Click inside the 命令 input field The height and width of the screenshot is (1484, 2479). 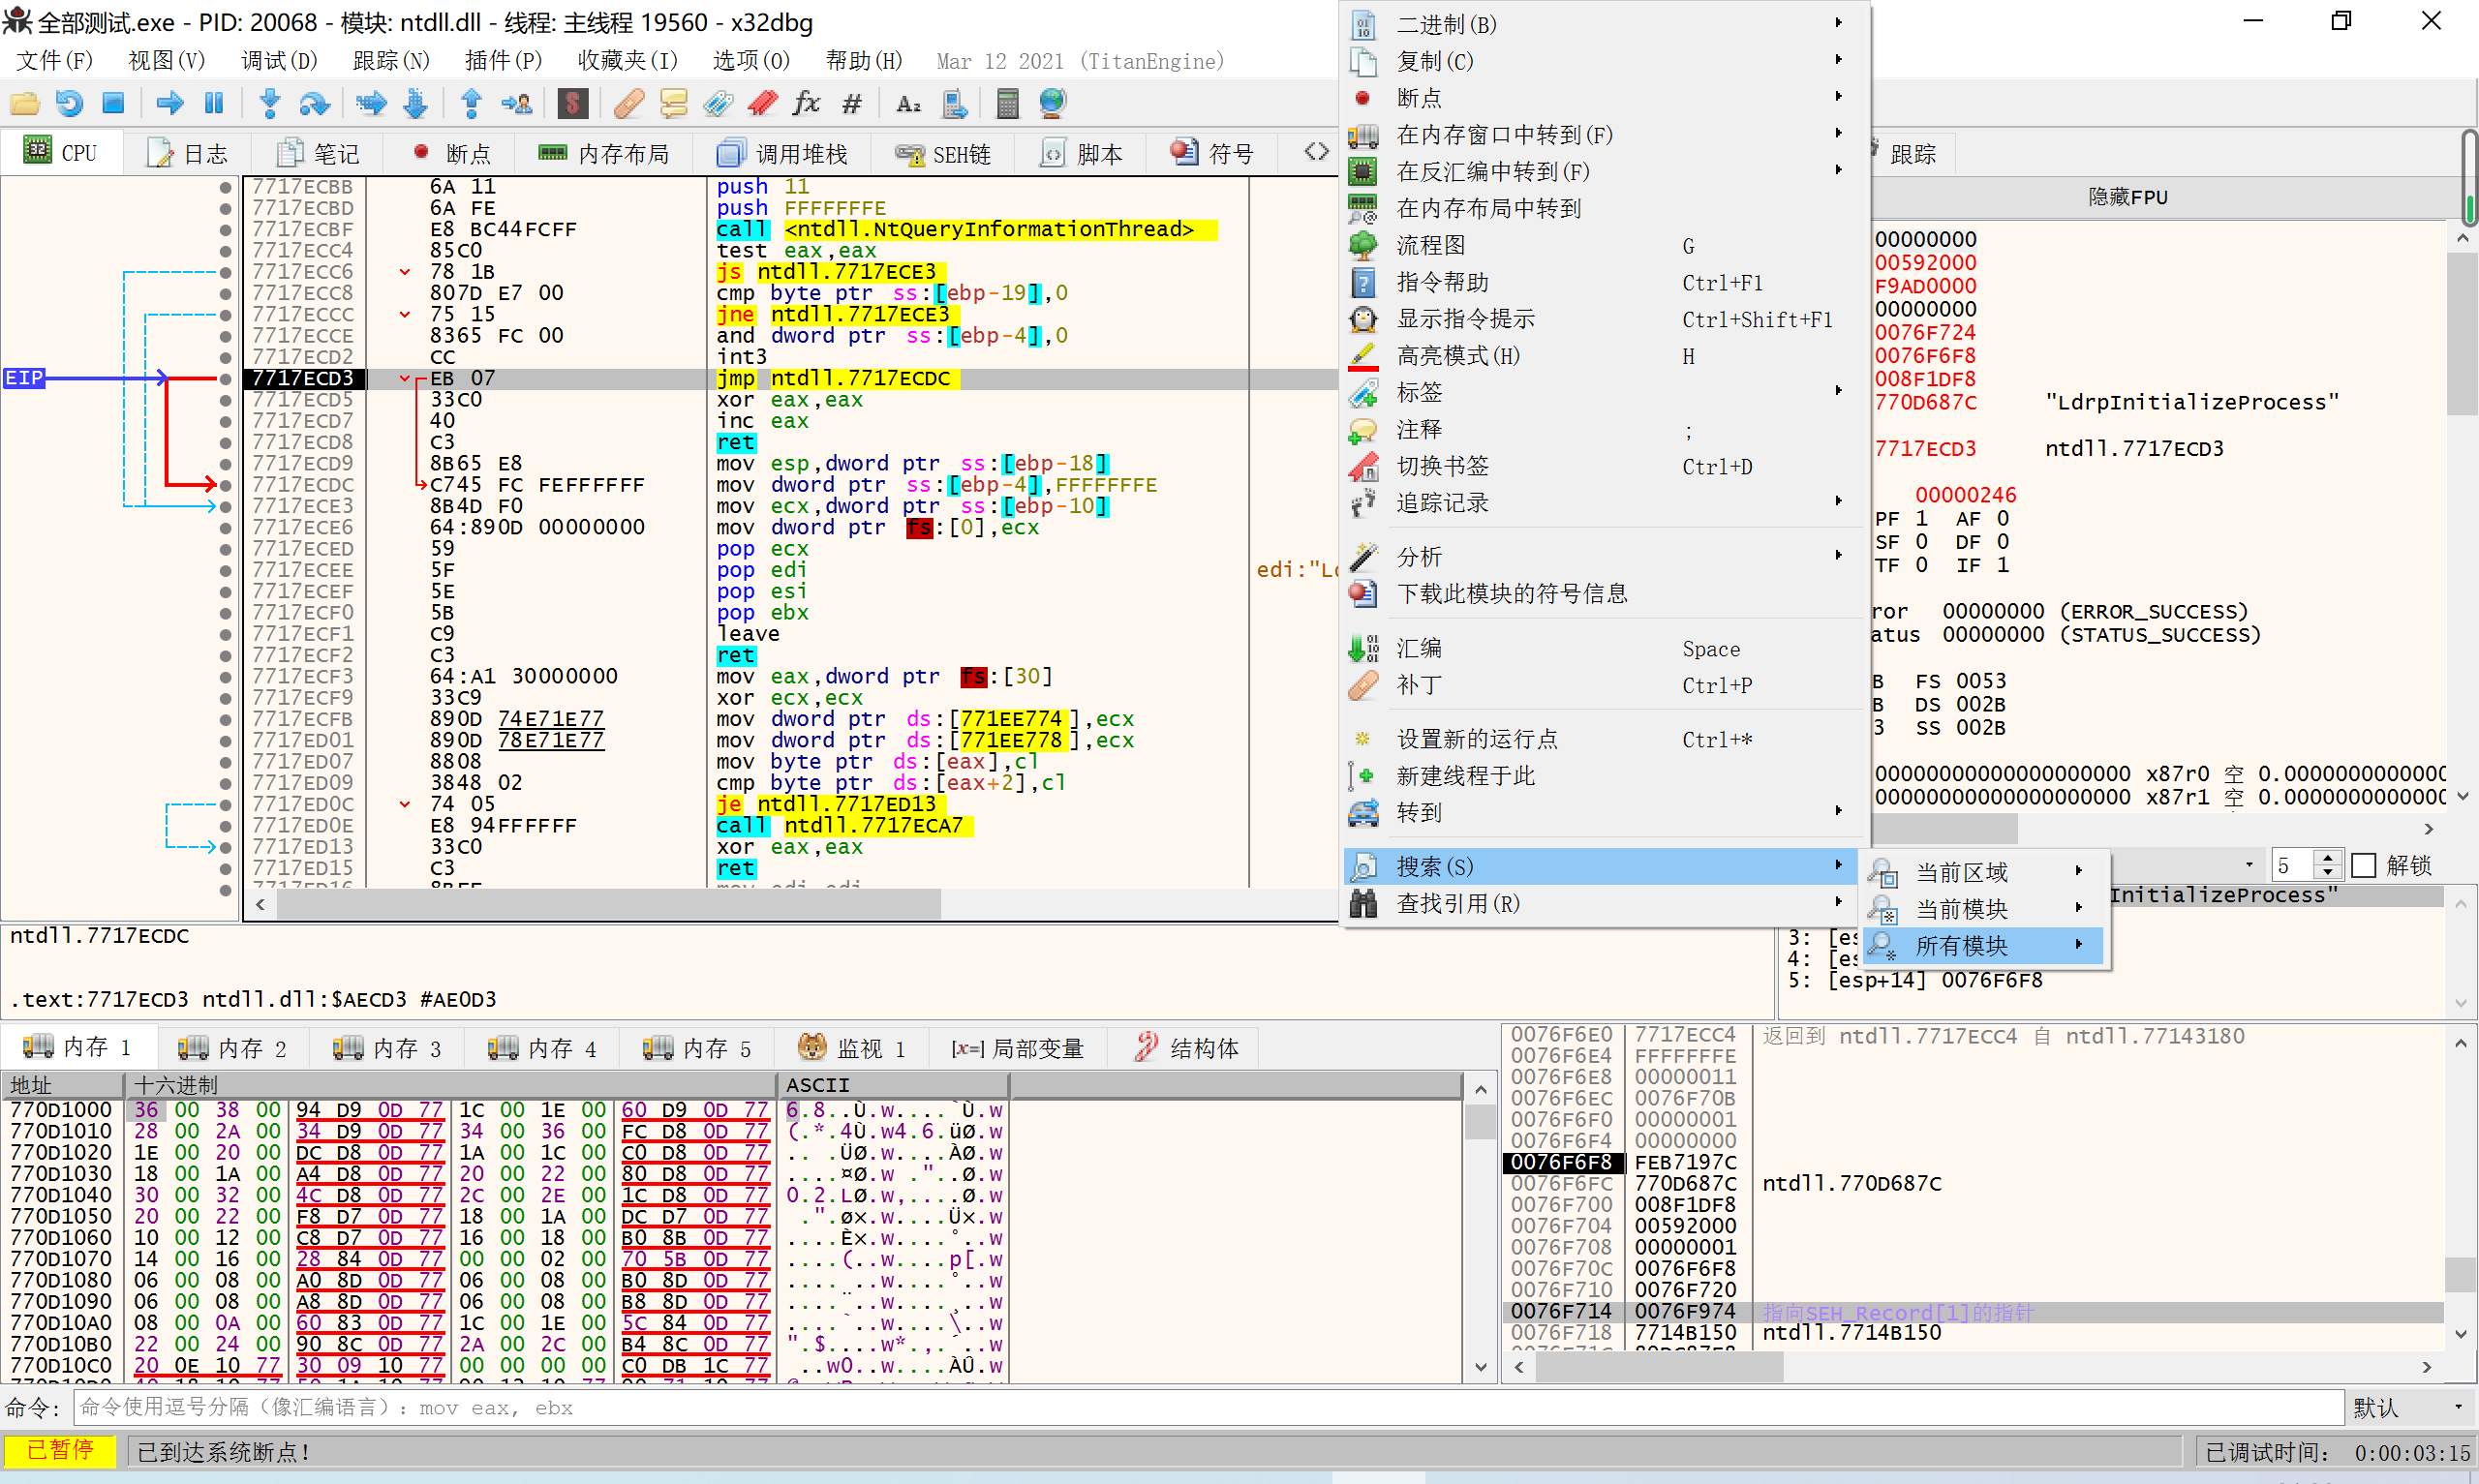[x=1200, y=1407]
